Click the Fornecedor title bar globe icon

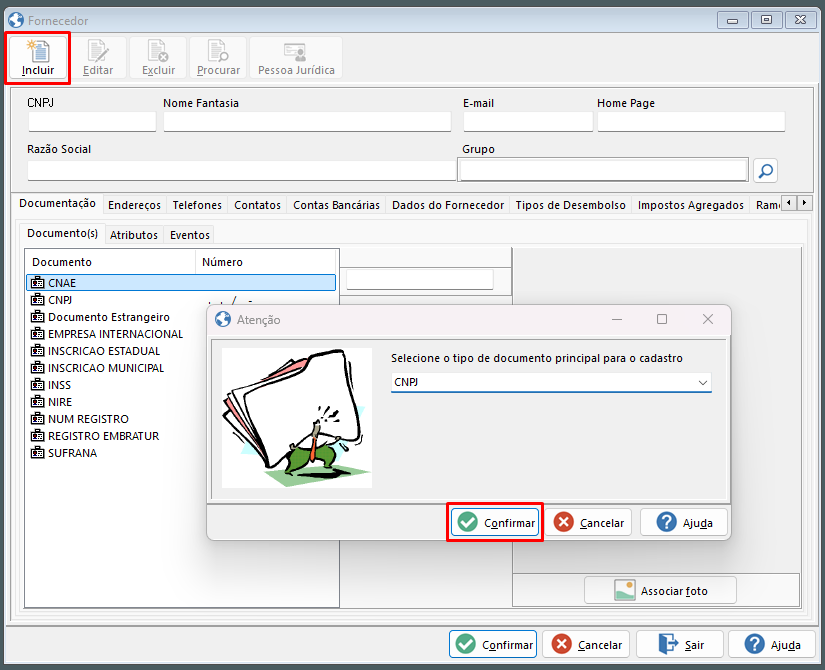tap(16, 20)
